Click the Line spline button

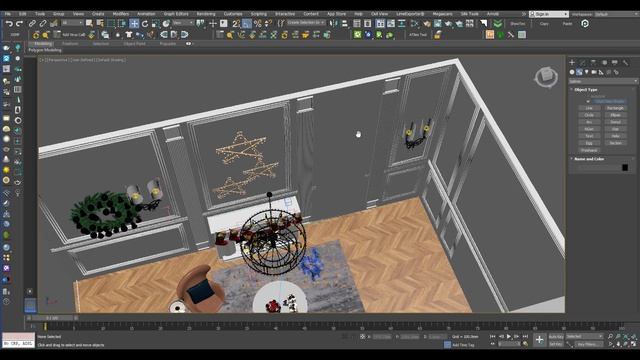(x=589, y=108)
